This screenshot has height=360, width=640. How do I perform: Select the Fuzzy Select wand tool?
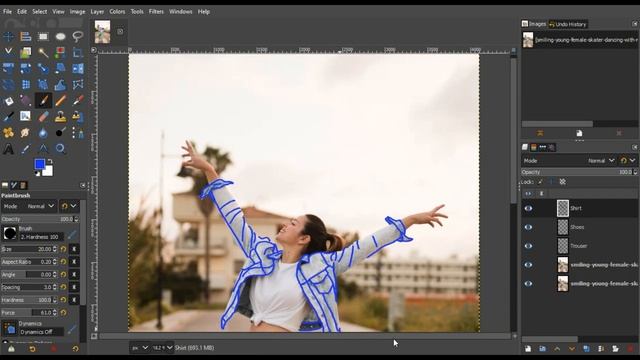coord(43,53)
